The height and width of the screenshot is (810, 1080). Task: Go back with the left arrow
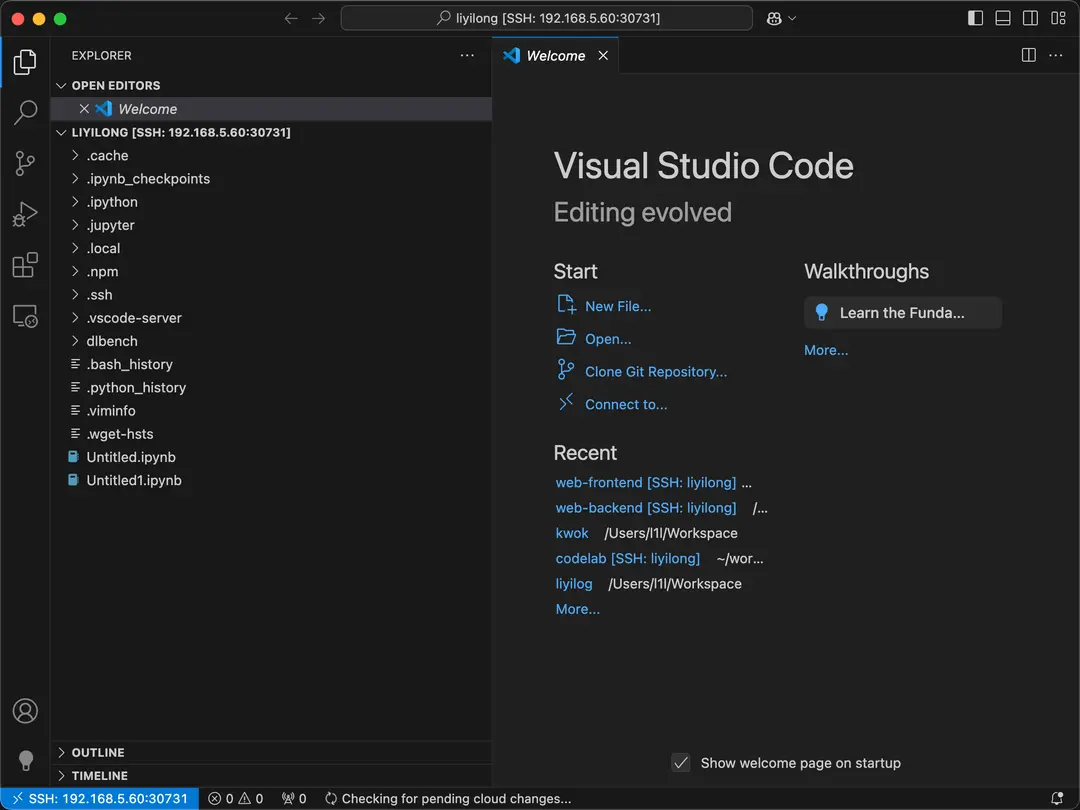click(x=291, y=19)
